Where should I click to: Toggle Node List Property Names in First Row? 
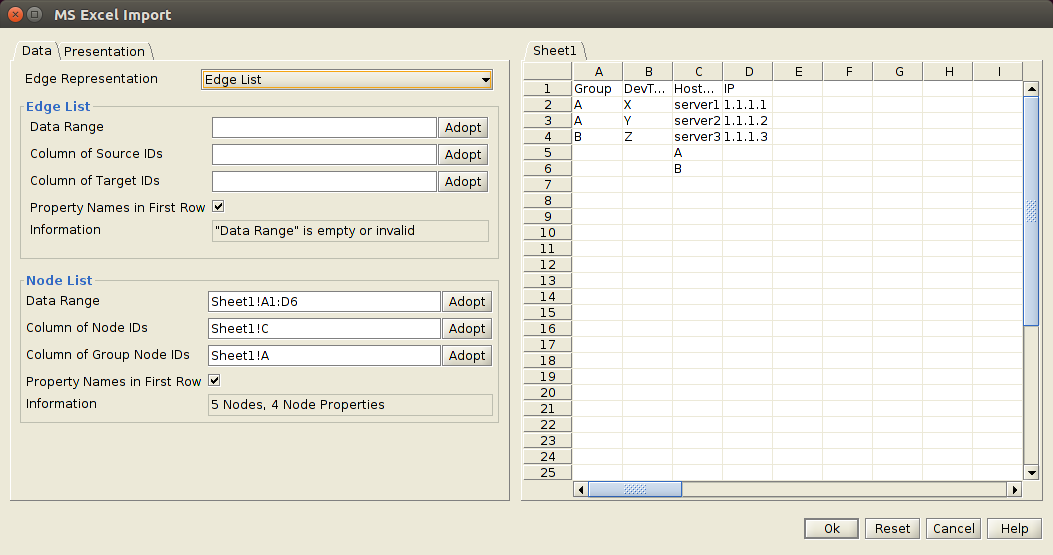point(214,380)
